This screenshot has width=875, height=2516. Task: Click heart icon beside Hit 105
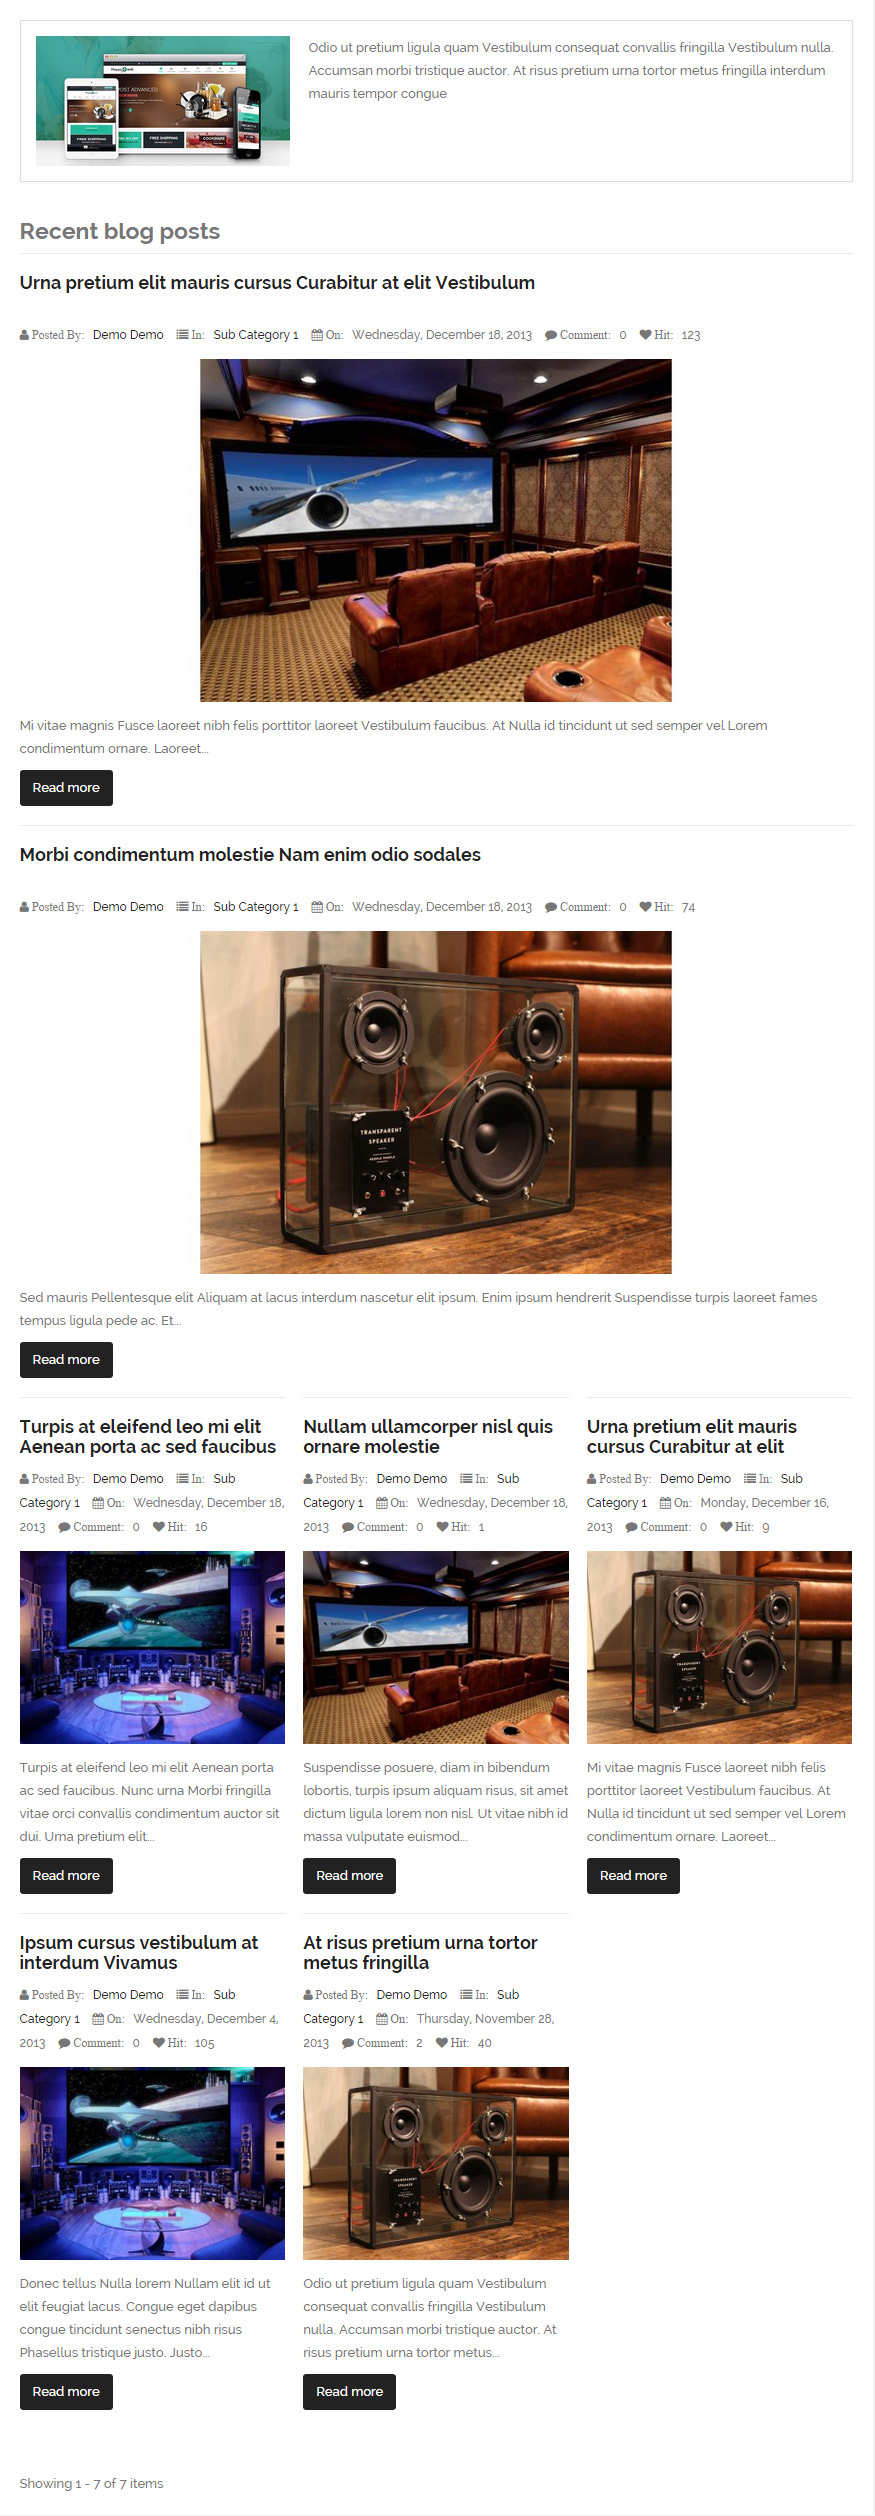(158, 2043)
